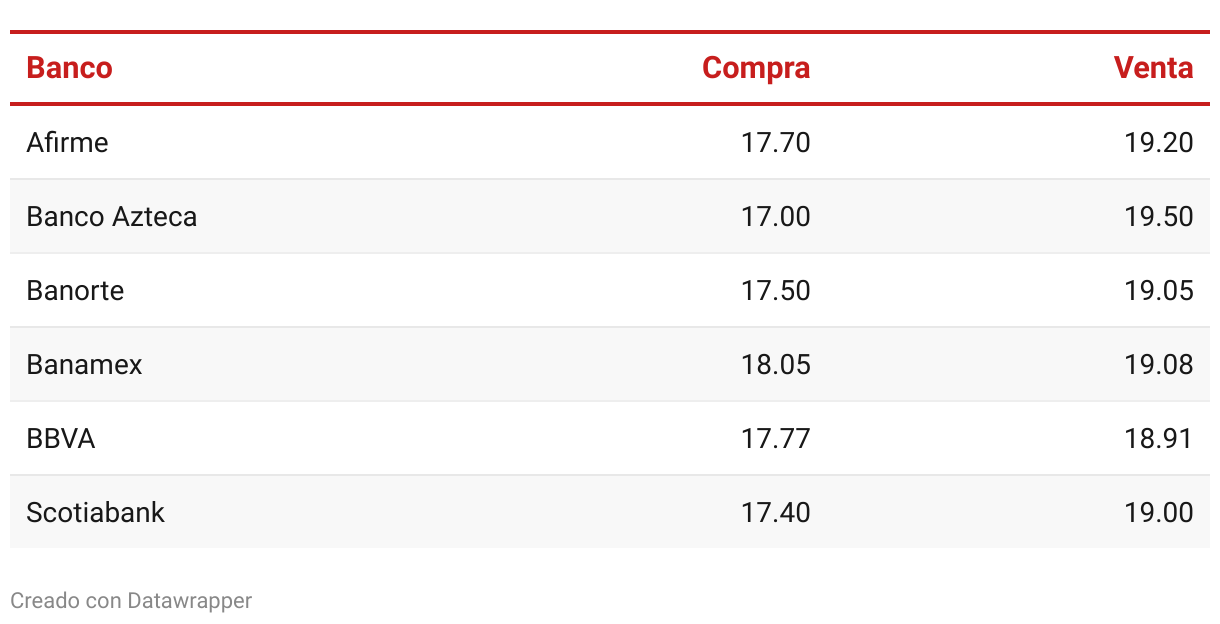The width and height of the screenshot is (1220, 624).
Task: Click Banamex's Venta value 19.08
Action: tap(1158, 364)
